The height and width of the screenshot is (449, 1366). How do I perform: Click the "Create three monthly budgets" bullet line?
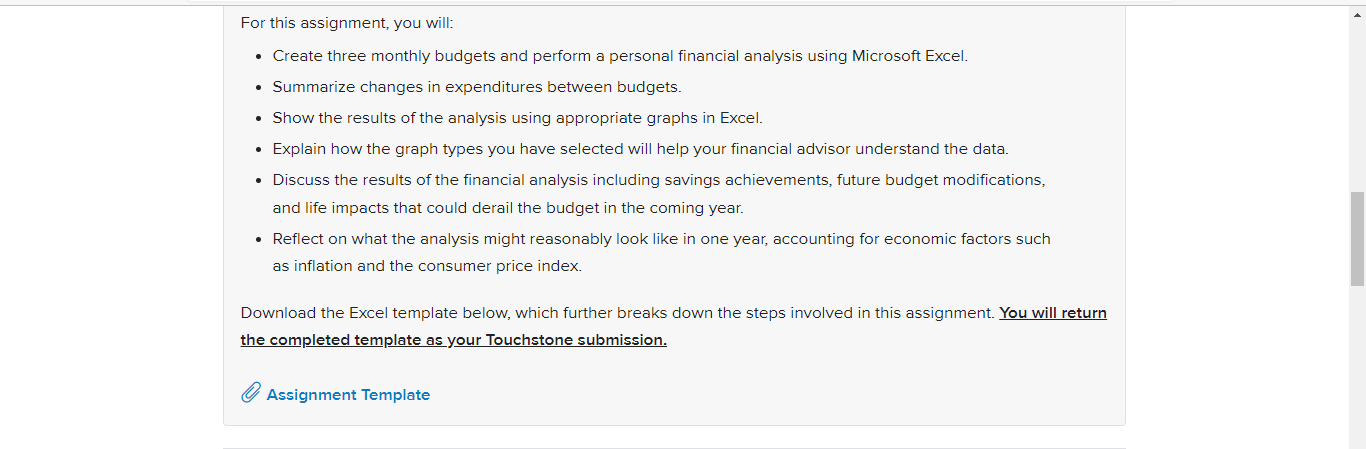[x=620, y=56]
